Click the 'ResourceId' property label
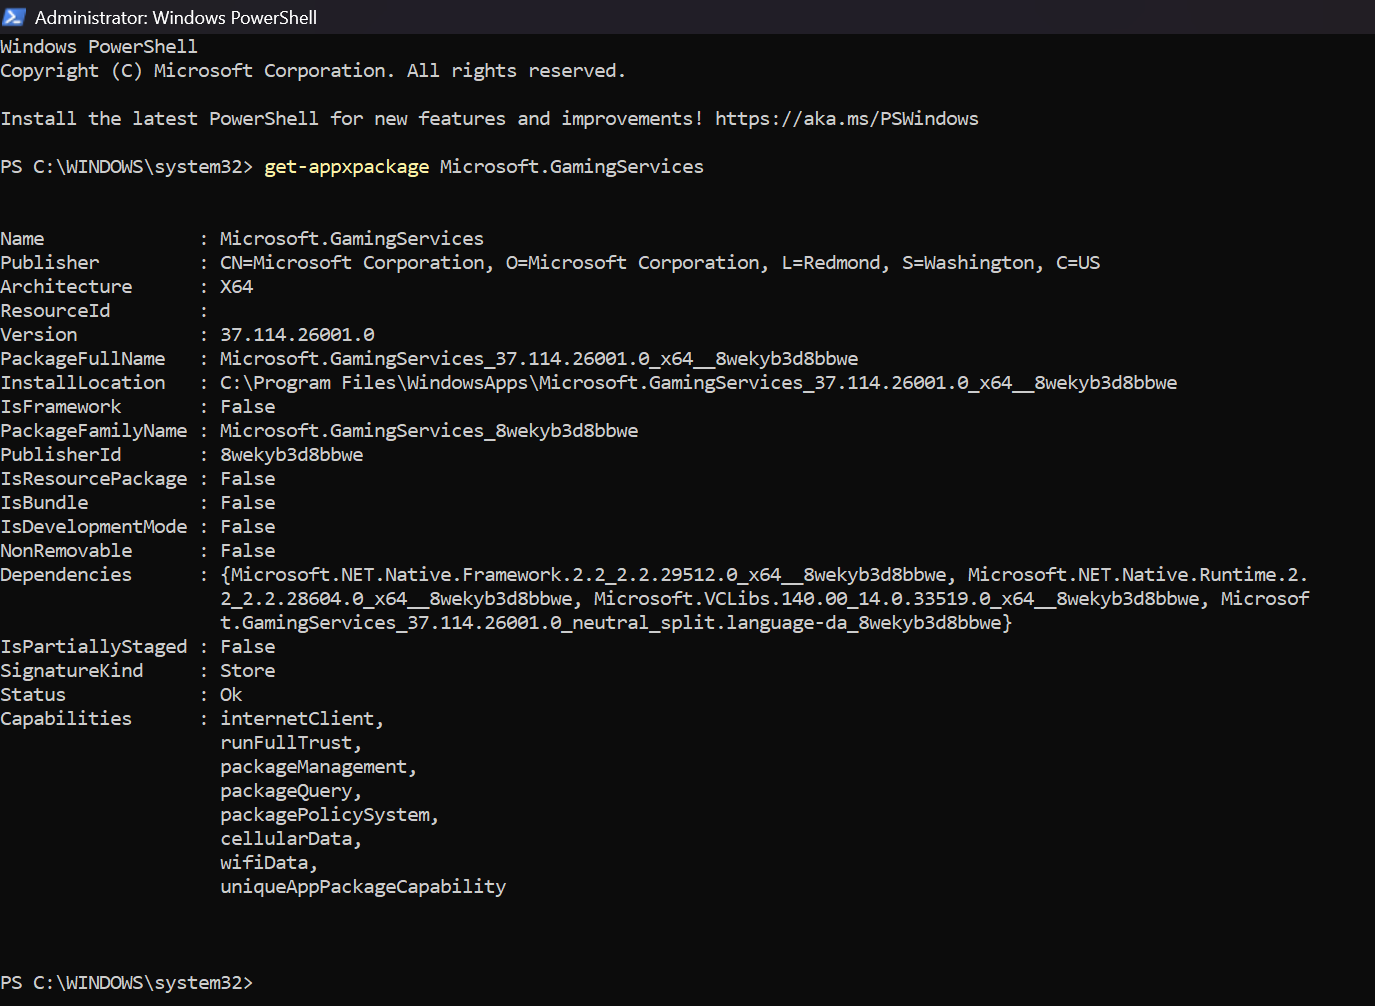Viewport: 1375px width, 1006px height. (55, 311)
